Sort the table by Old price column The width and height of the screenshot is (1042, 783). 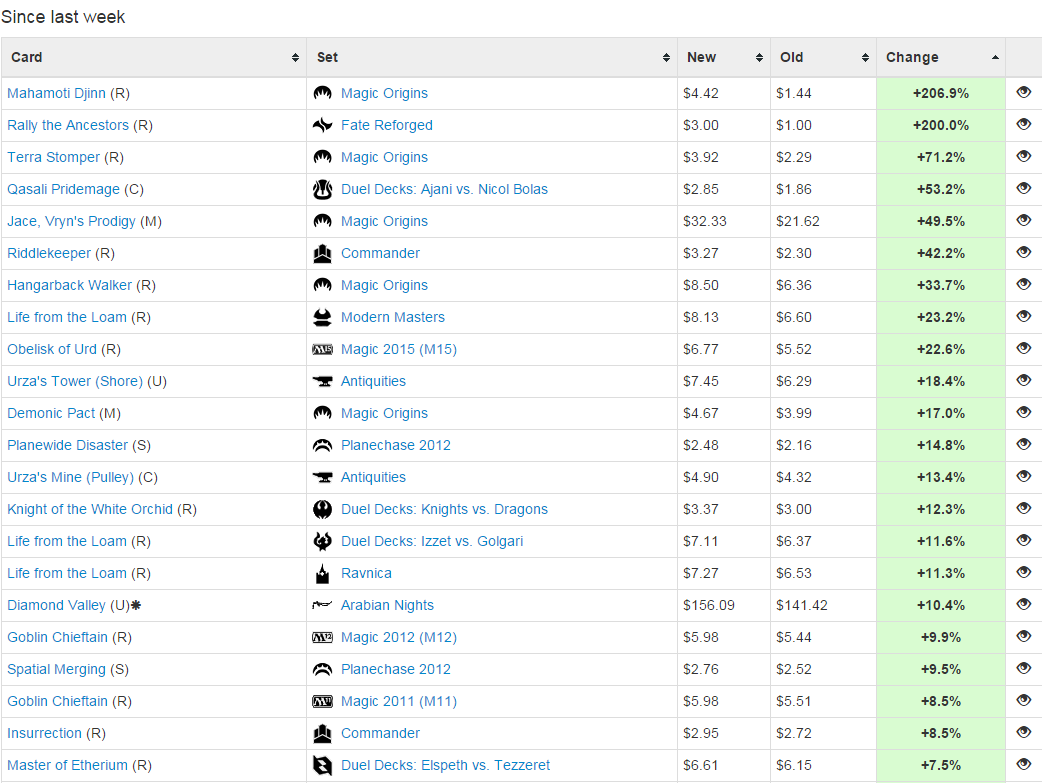823,57
